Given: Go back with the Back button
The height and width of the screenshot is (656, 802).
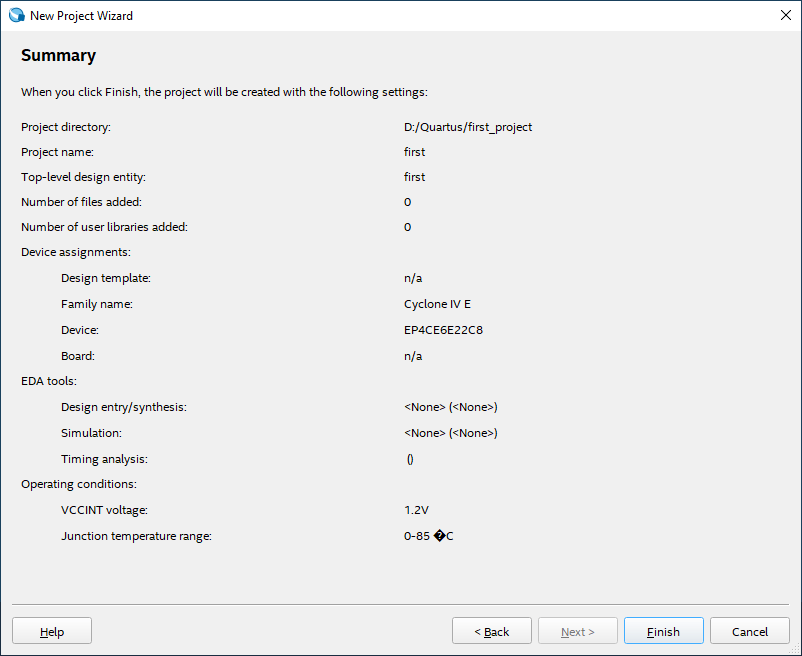Looking at the screenshot, I should (x=491, y=631).
